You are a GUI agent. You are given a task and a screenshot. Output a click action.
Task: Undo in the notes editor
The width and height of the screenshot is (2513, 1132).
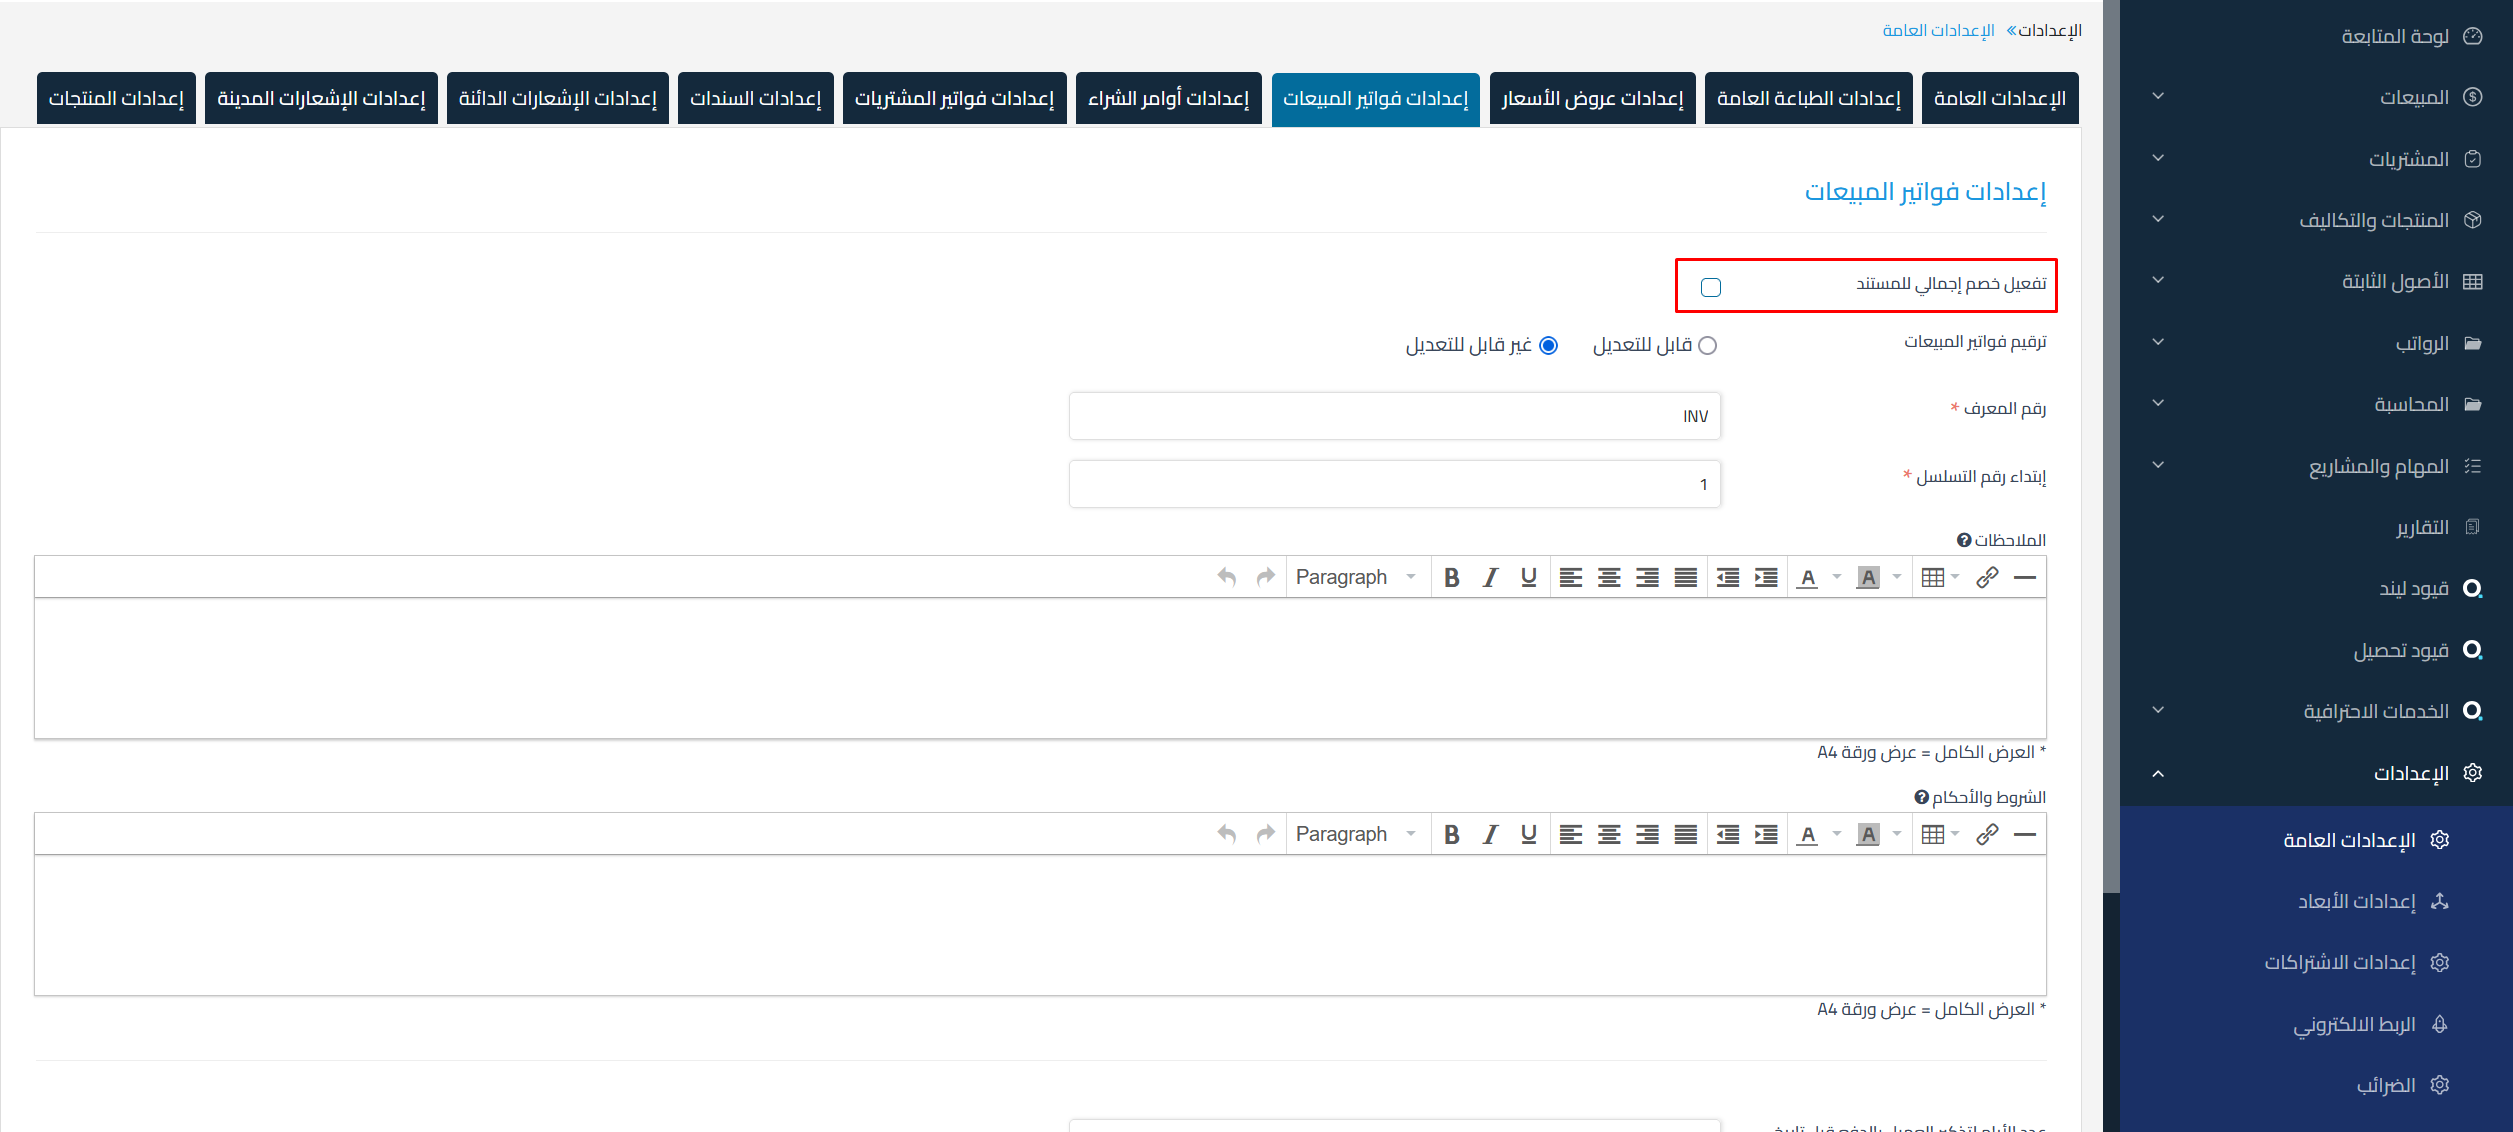(1227, 577)
